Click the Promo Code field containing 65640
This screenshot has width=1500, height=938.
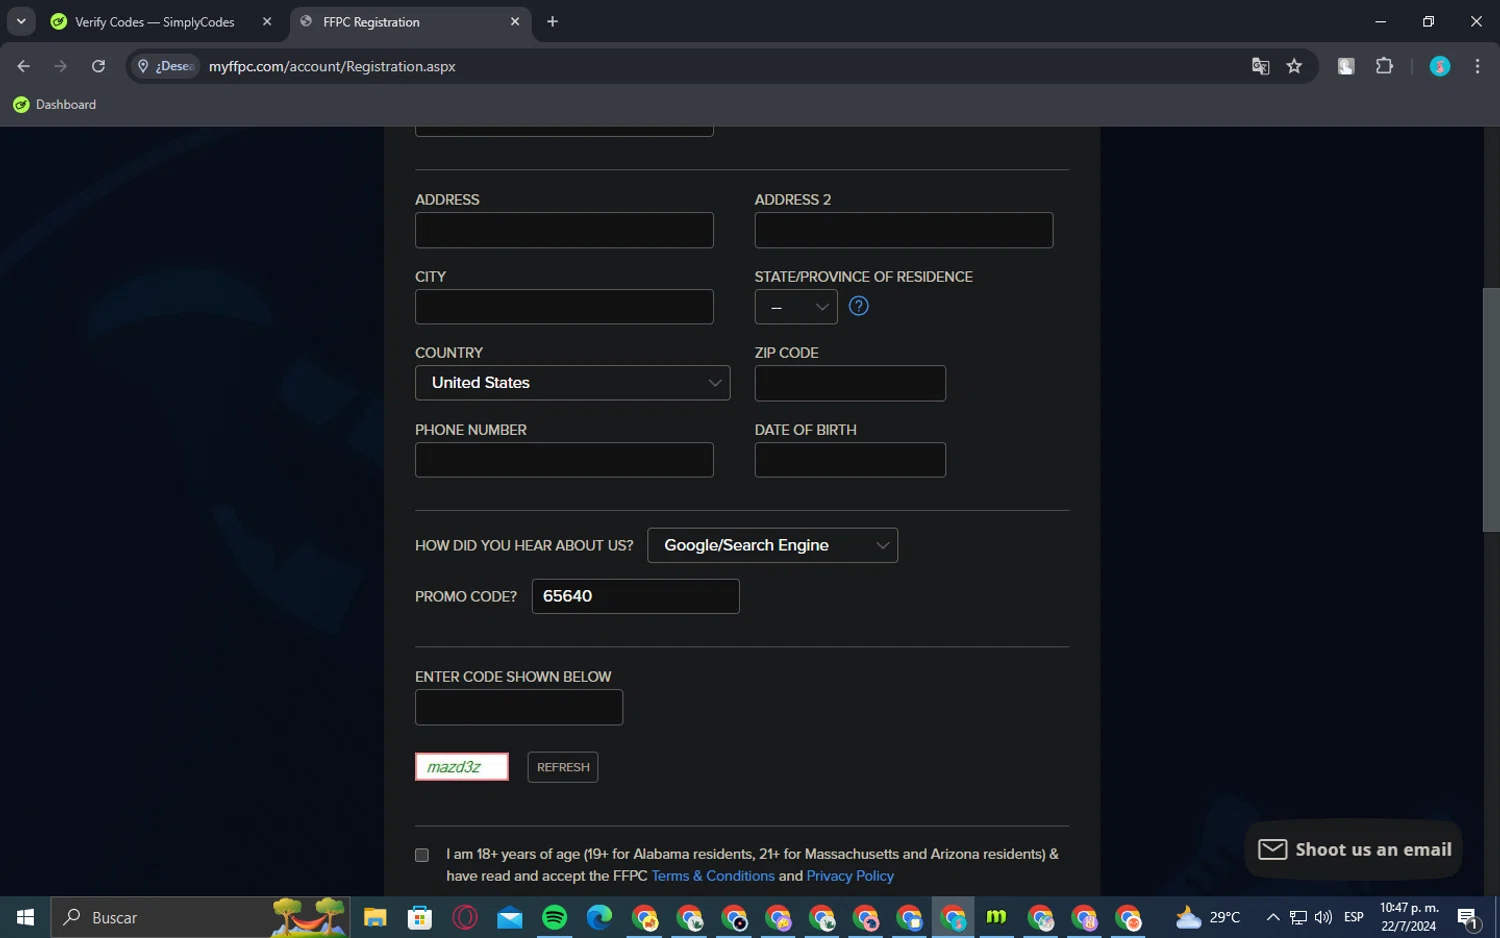click(636, 596)
